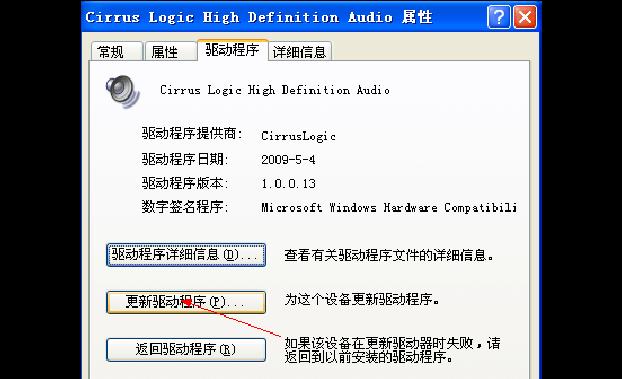Select the driver date 2009-5-4
This screenshot has height=379, width=622.
pyautogui.click(x=288, y=160)
